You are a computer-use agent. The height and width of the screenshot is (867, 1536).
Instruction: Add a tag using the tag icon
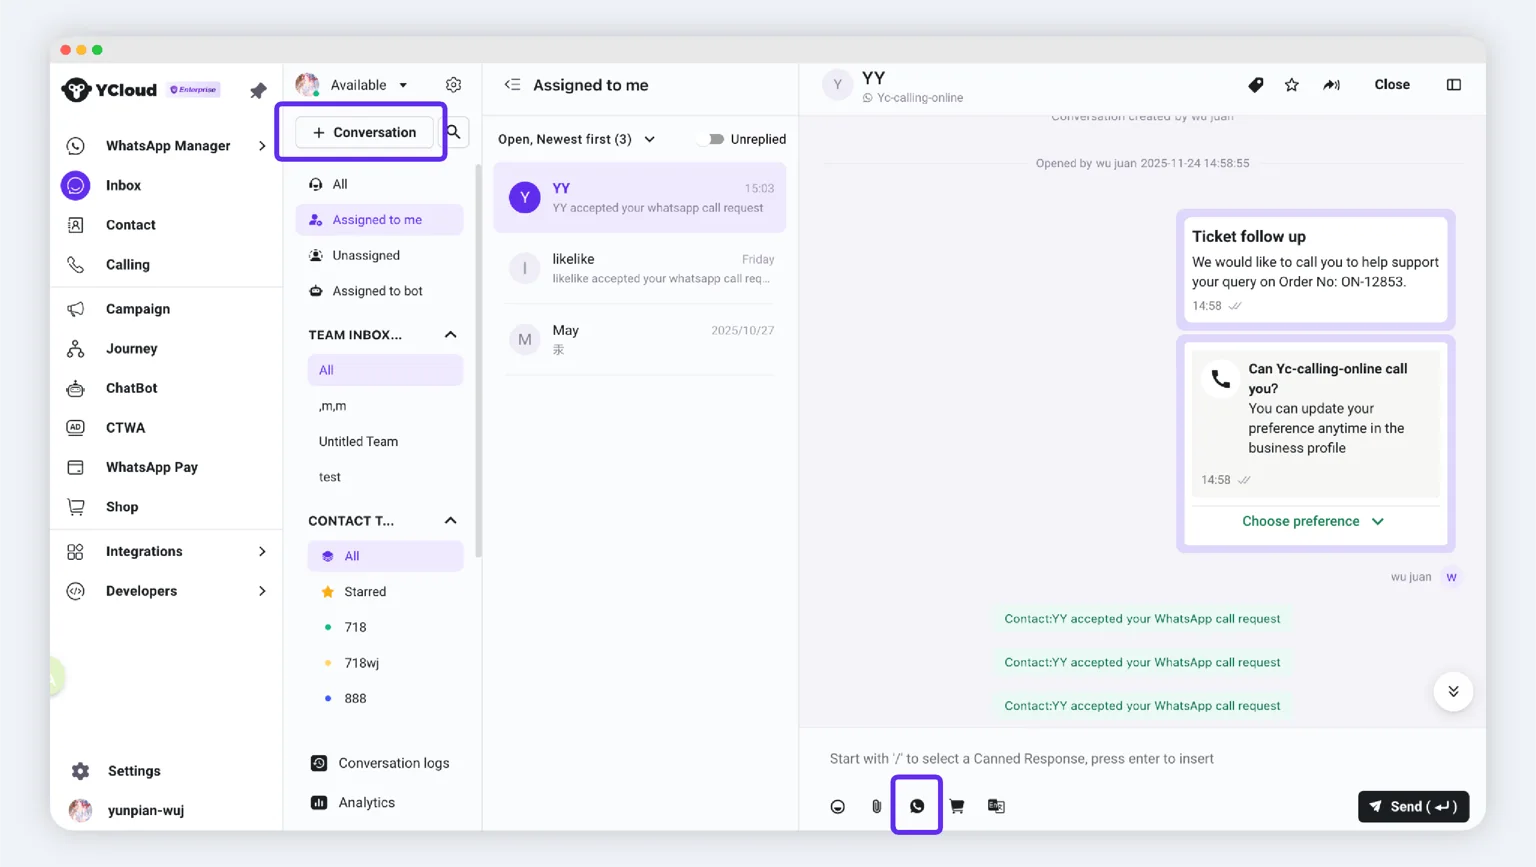tap(1256, 85)
